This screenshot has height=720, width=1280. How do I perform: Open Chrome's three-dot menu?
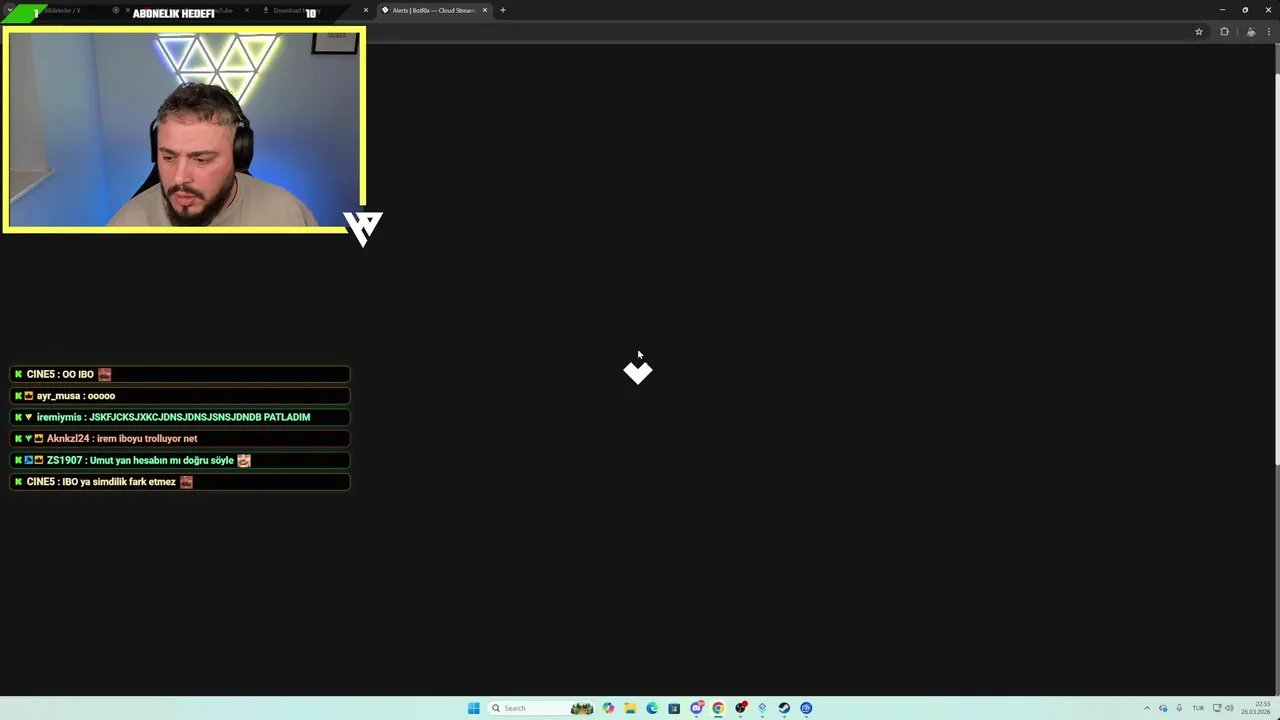[1270, 32]
